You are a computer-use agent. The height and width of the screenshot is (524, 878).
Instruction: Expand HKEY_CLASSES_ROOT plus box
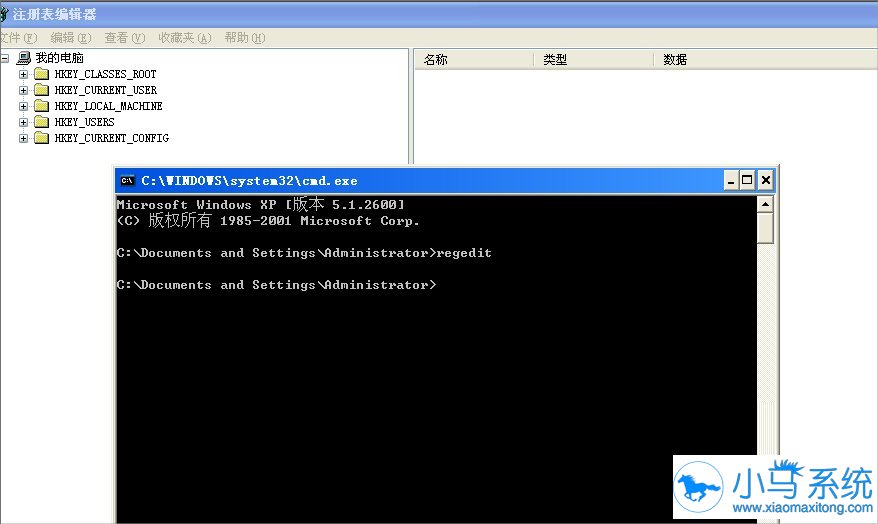(23, 74)
